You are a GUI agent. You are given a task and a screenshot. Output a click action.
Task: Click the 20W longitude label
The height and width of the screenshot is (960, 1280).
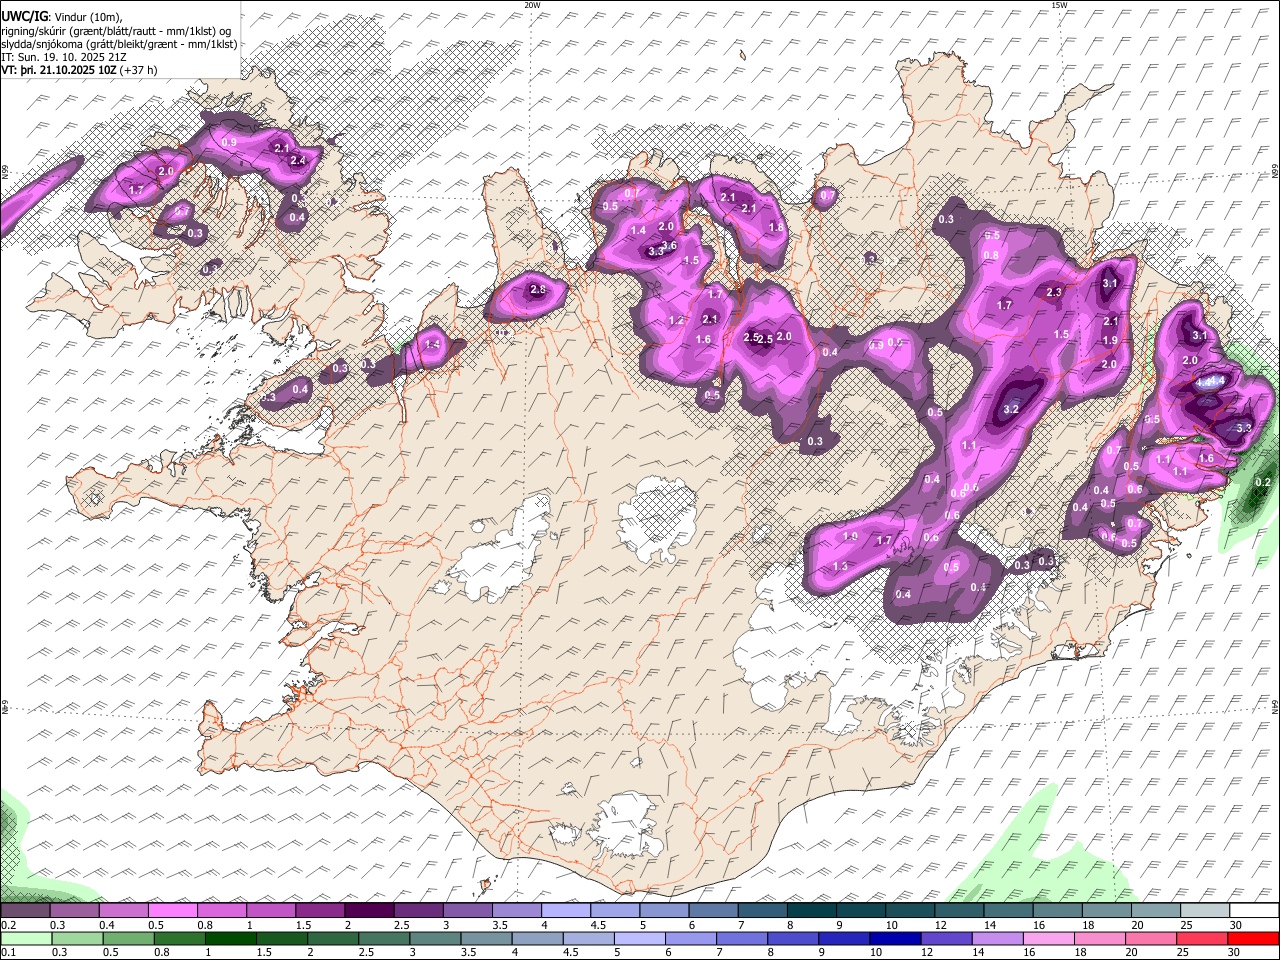tap(532, 5)
